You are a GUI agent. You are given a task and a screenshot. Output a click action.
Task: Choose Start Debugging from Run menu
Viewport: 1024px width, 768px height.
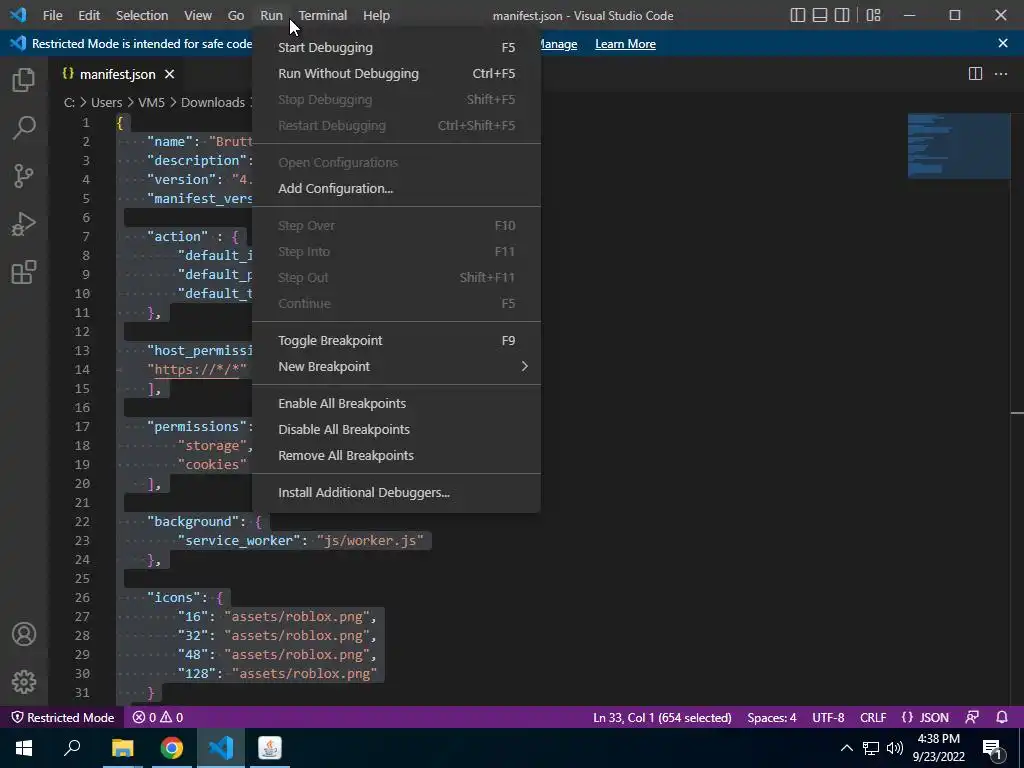point(396,48)
